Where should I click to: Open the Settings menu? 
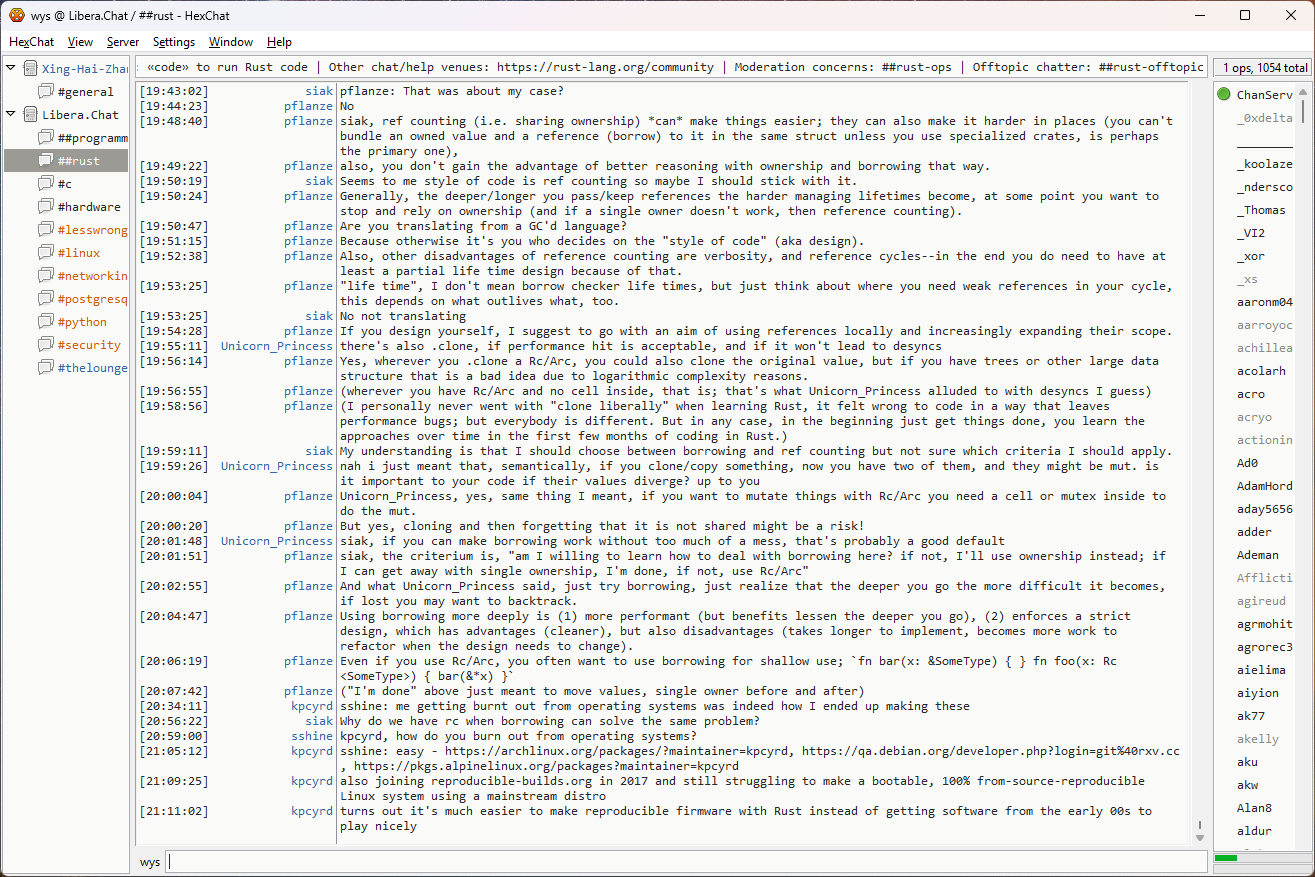tap(174, 42)
